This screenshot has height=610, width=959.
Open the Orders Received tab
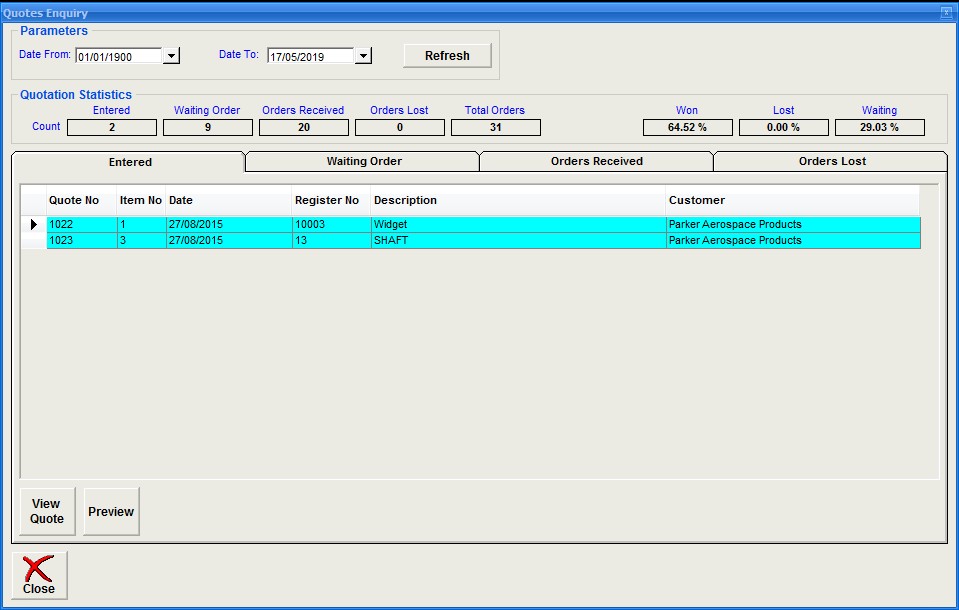tap(596, 161)
